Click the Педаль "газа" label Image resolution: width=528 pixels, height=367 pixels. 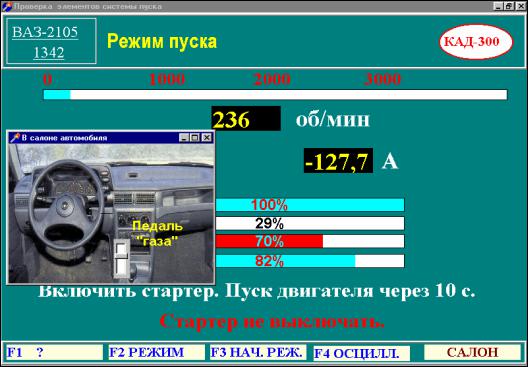(x=157, y=233)
